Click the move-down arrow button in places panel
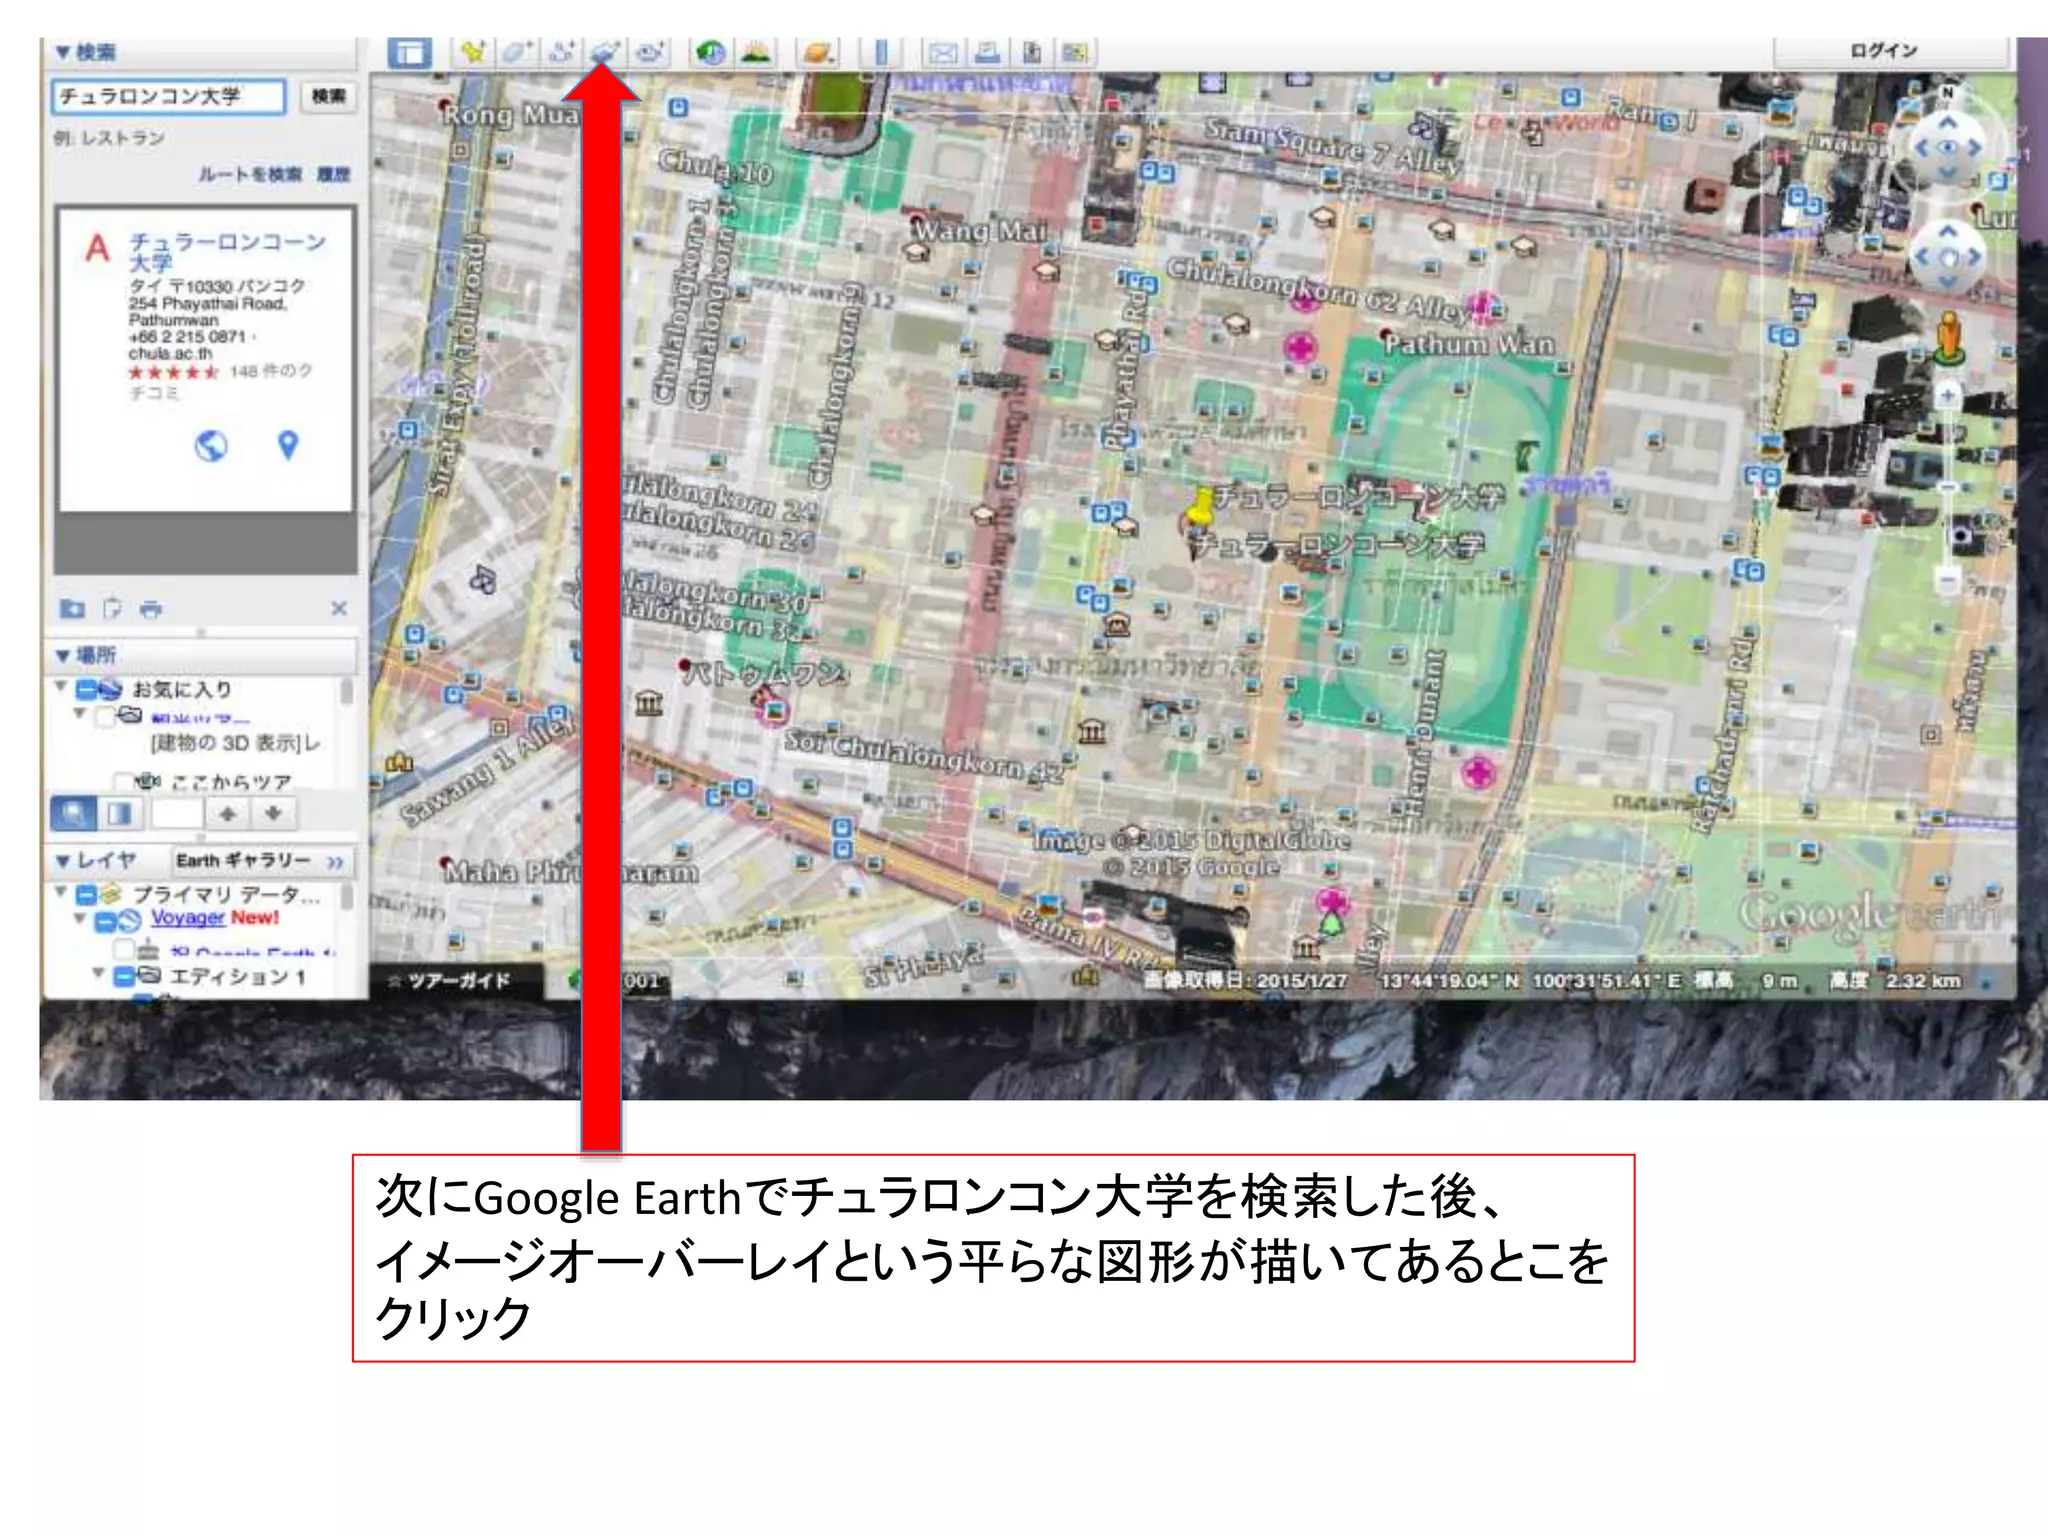This screenshot has height=1536, width=2048. click(x=273, y=814)
